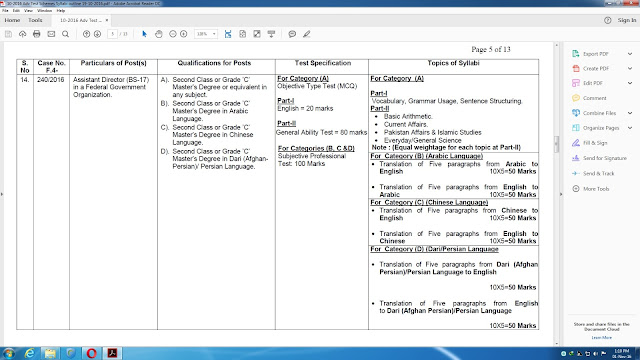Image resolution: width=640 pixels, height=360 pixels.
Task: Click the current page number field
Action: [113, 34]
